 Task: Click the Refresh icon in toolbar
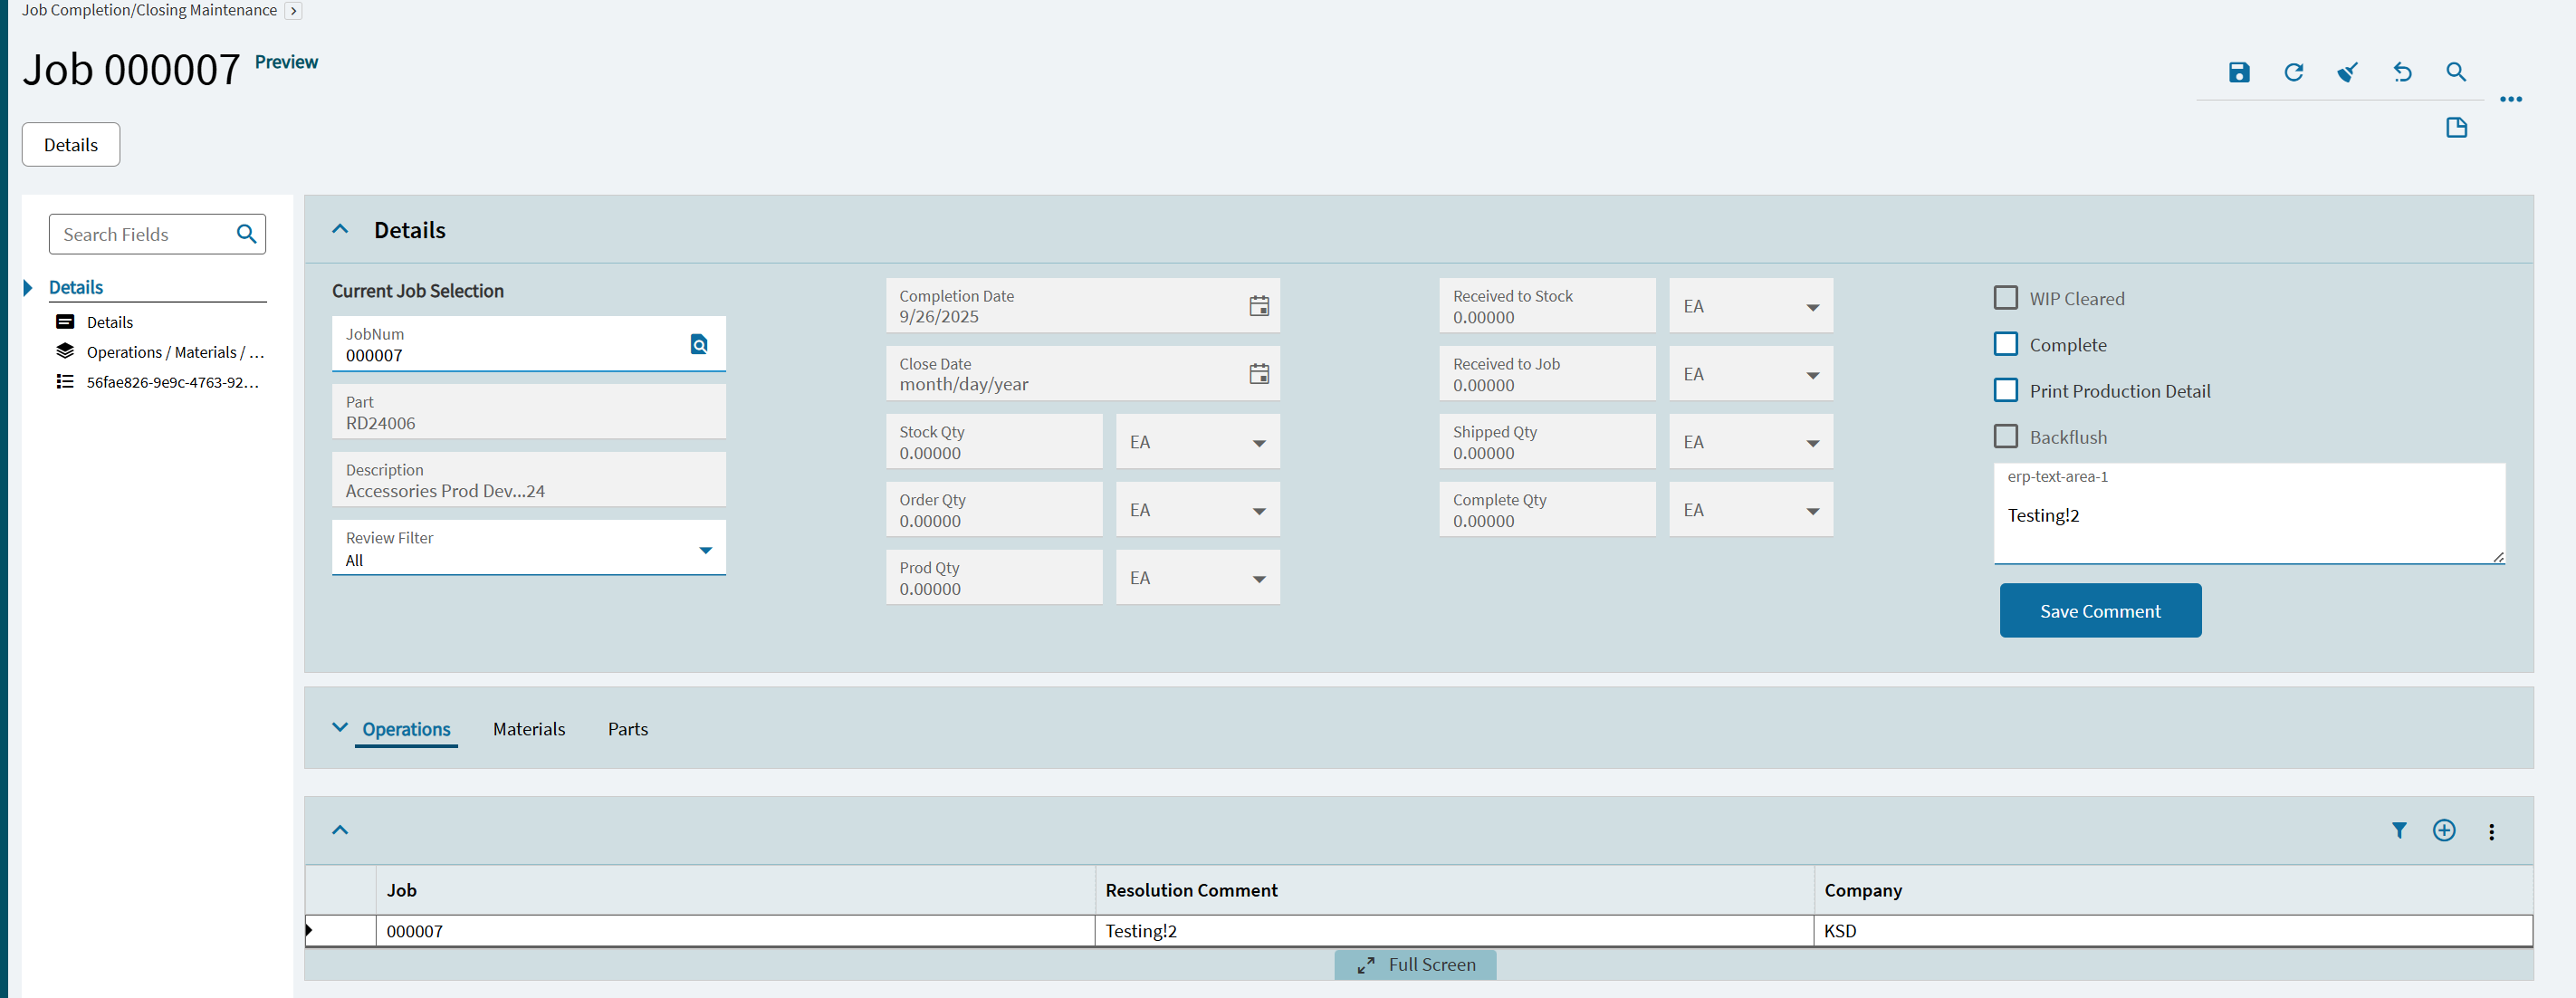point(2293,72)
